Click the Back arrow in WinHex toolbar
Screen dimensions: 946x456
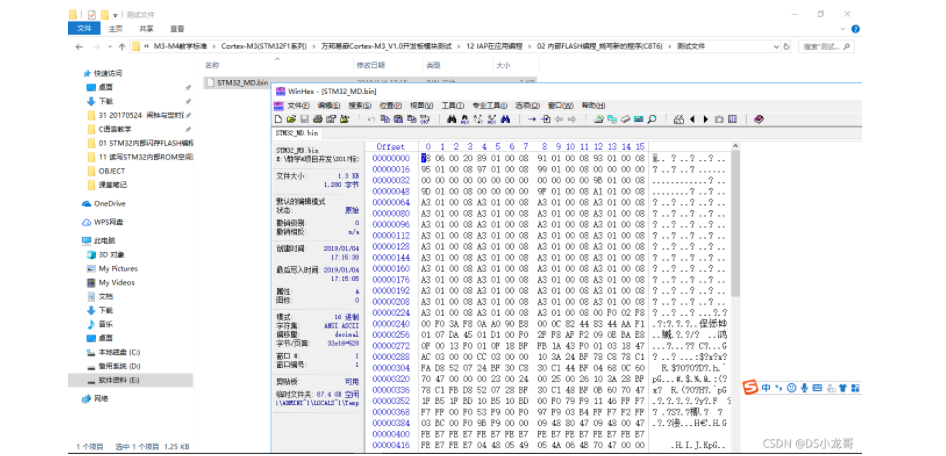pyautogui.click(x=559, y=119)
